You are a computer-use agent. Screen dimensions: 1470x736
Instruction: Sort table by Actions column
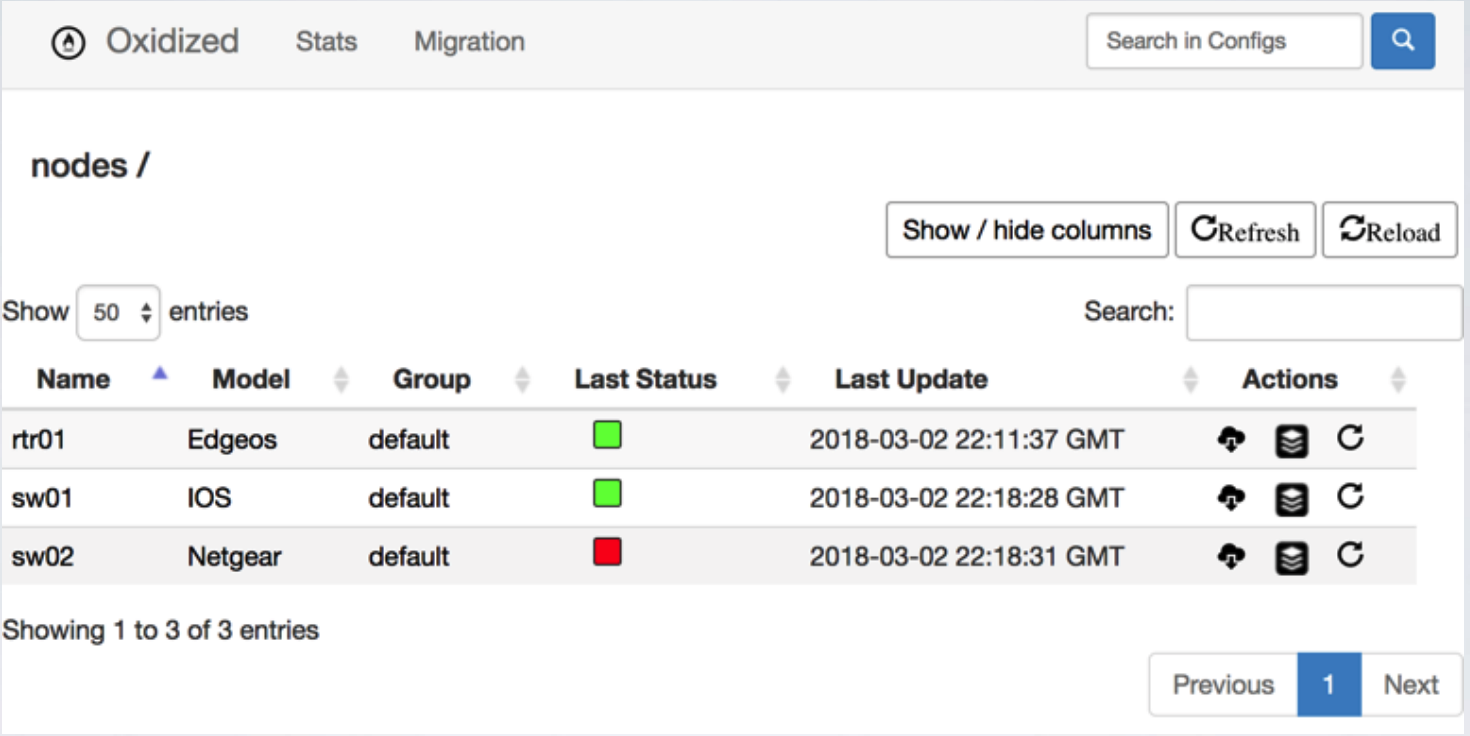click(x=1290, y=379)
